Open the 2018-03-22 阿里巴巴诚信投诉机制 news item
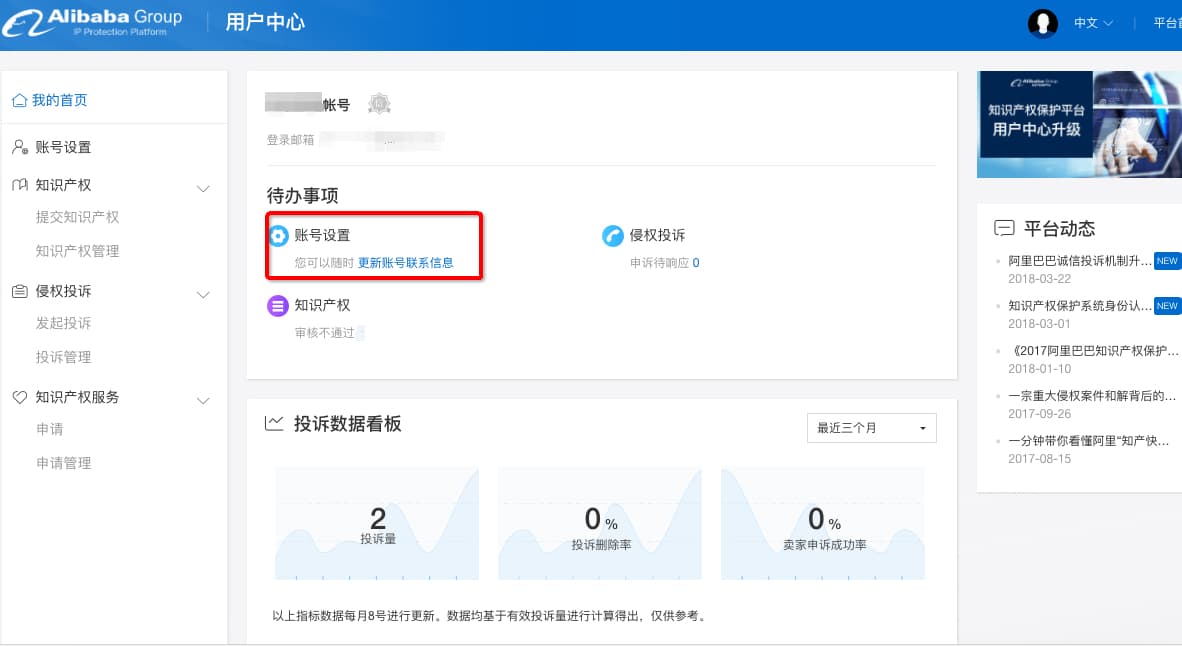This screenshot has width=1182, height=646. pos(1080,261)
